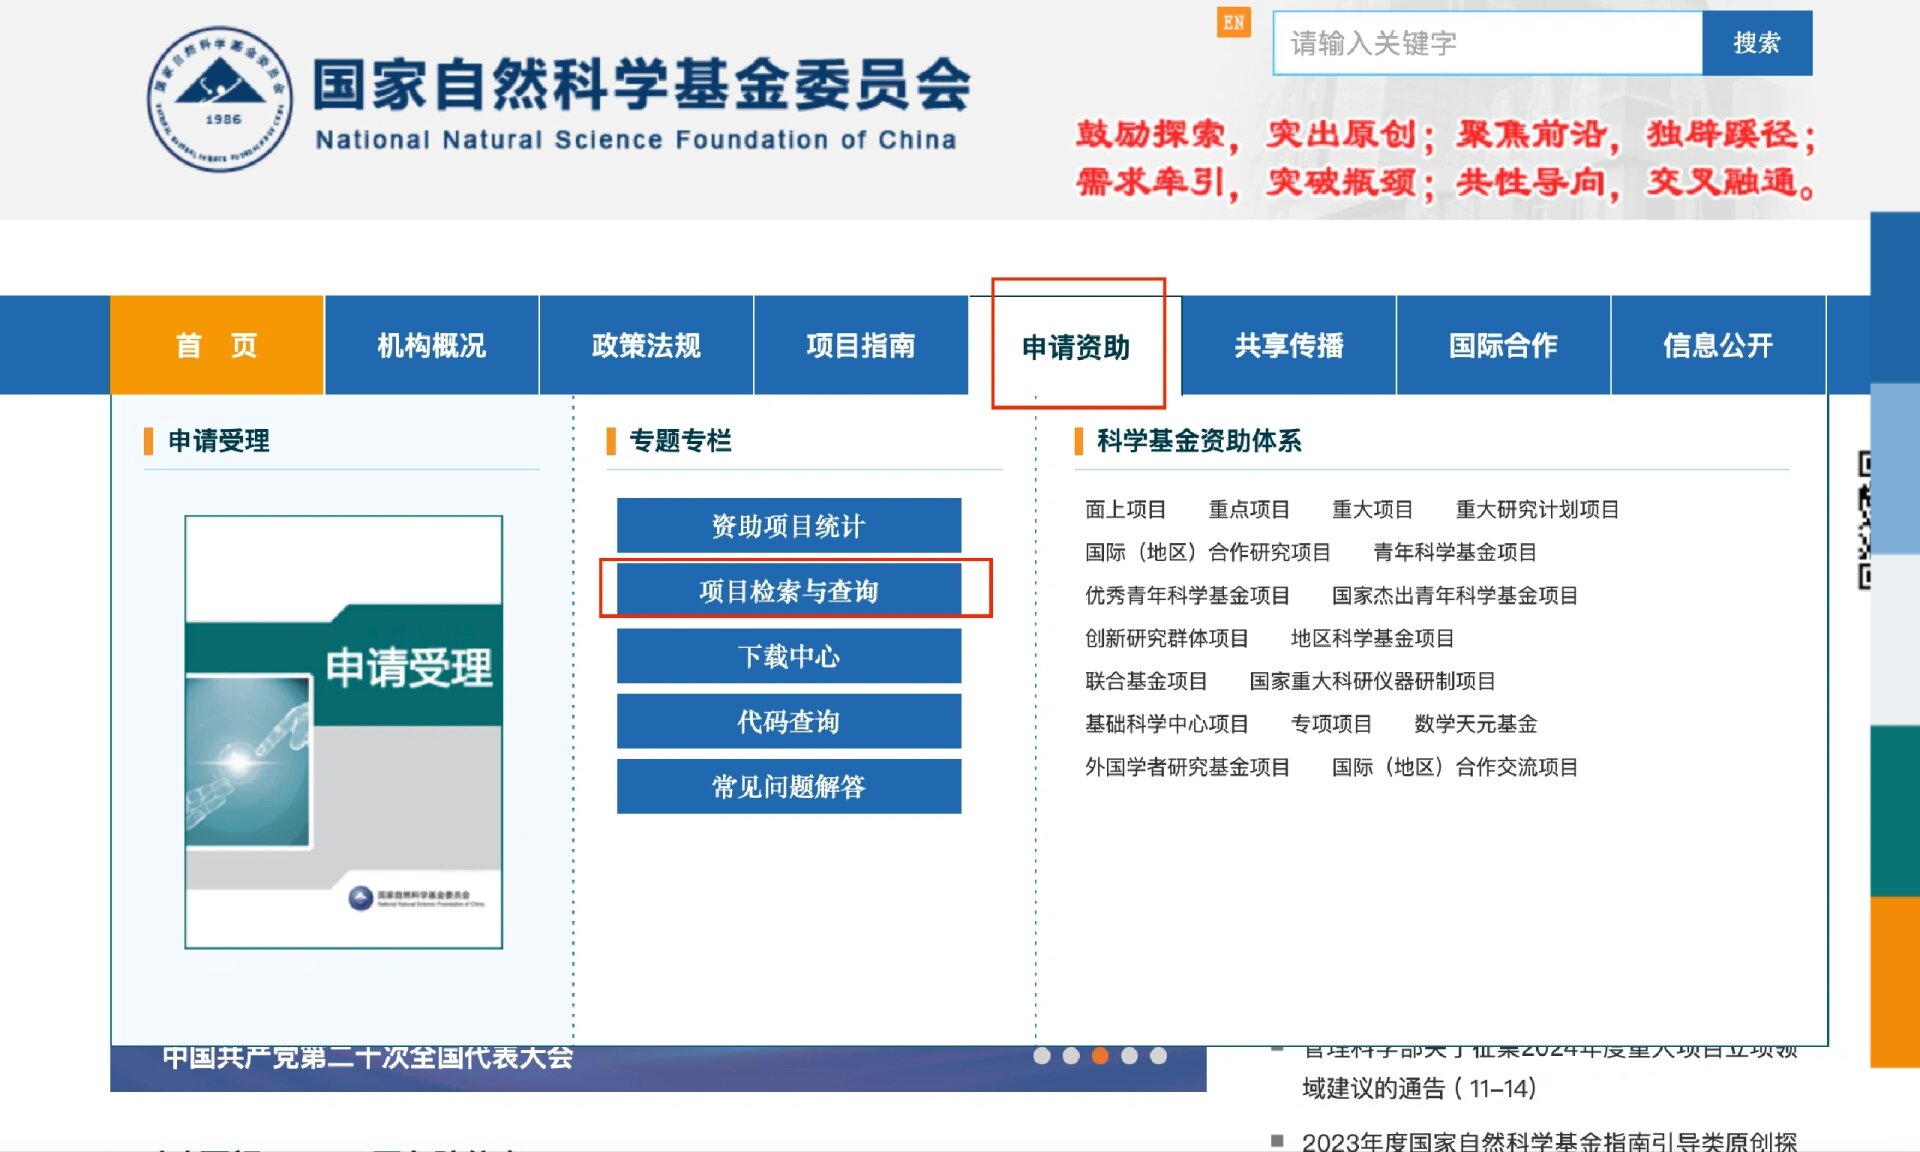The image size is (1920, 1152).
Task: Open the 申请资助 menu tab
Action: point(1075,346)
